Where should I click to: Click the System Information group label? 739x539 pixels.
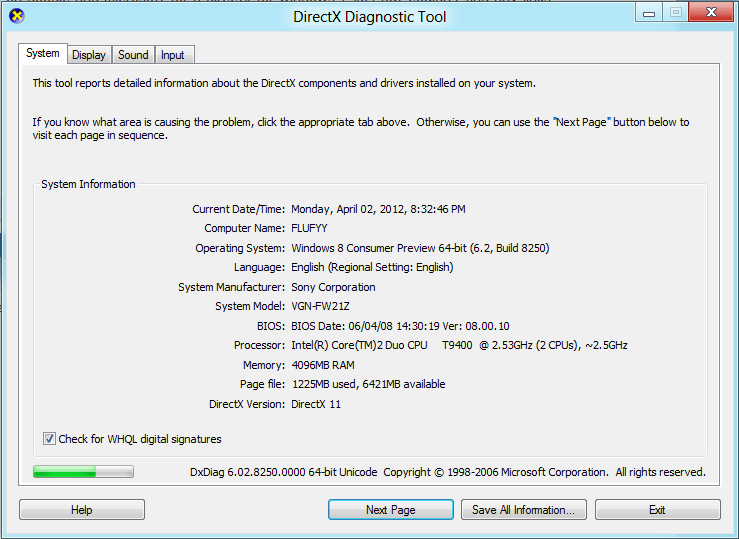pyautogui.click(x=88, y=184)
